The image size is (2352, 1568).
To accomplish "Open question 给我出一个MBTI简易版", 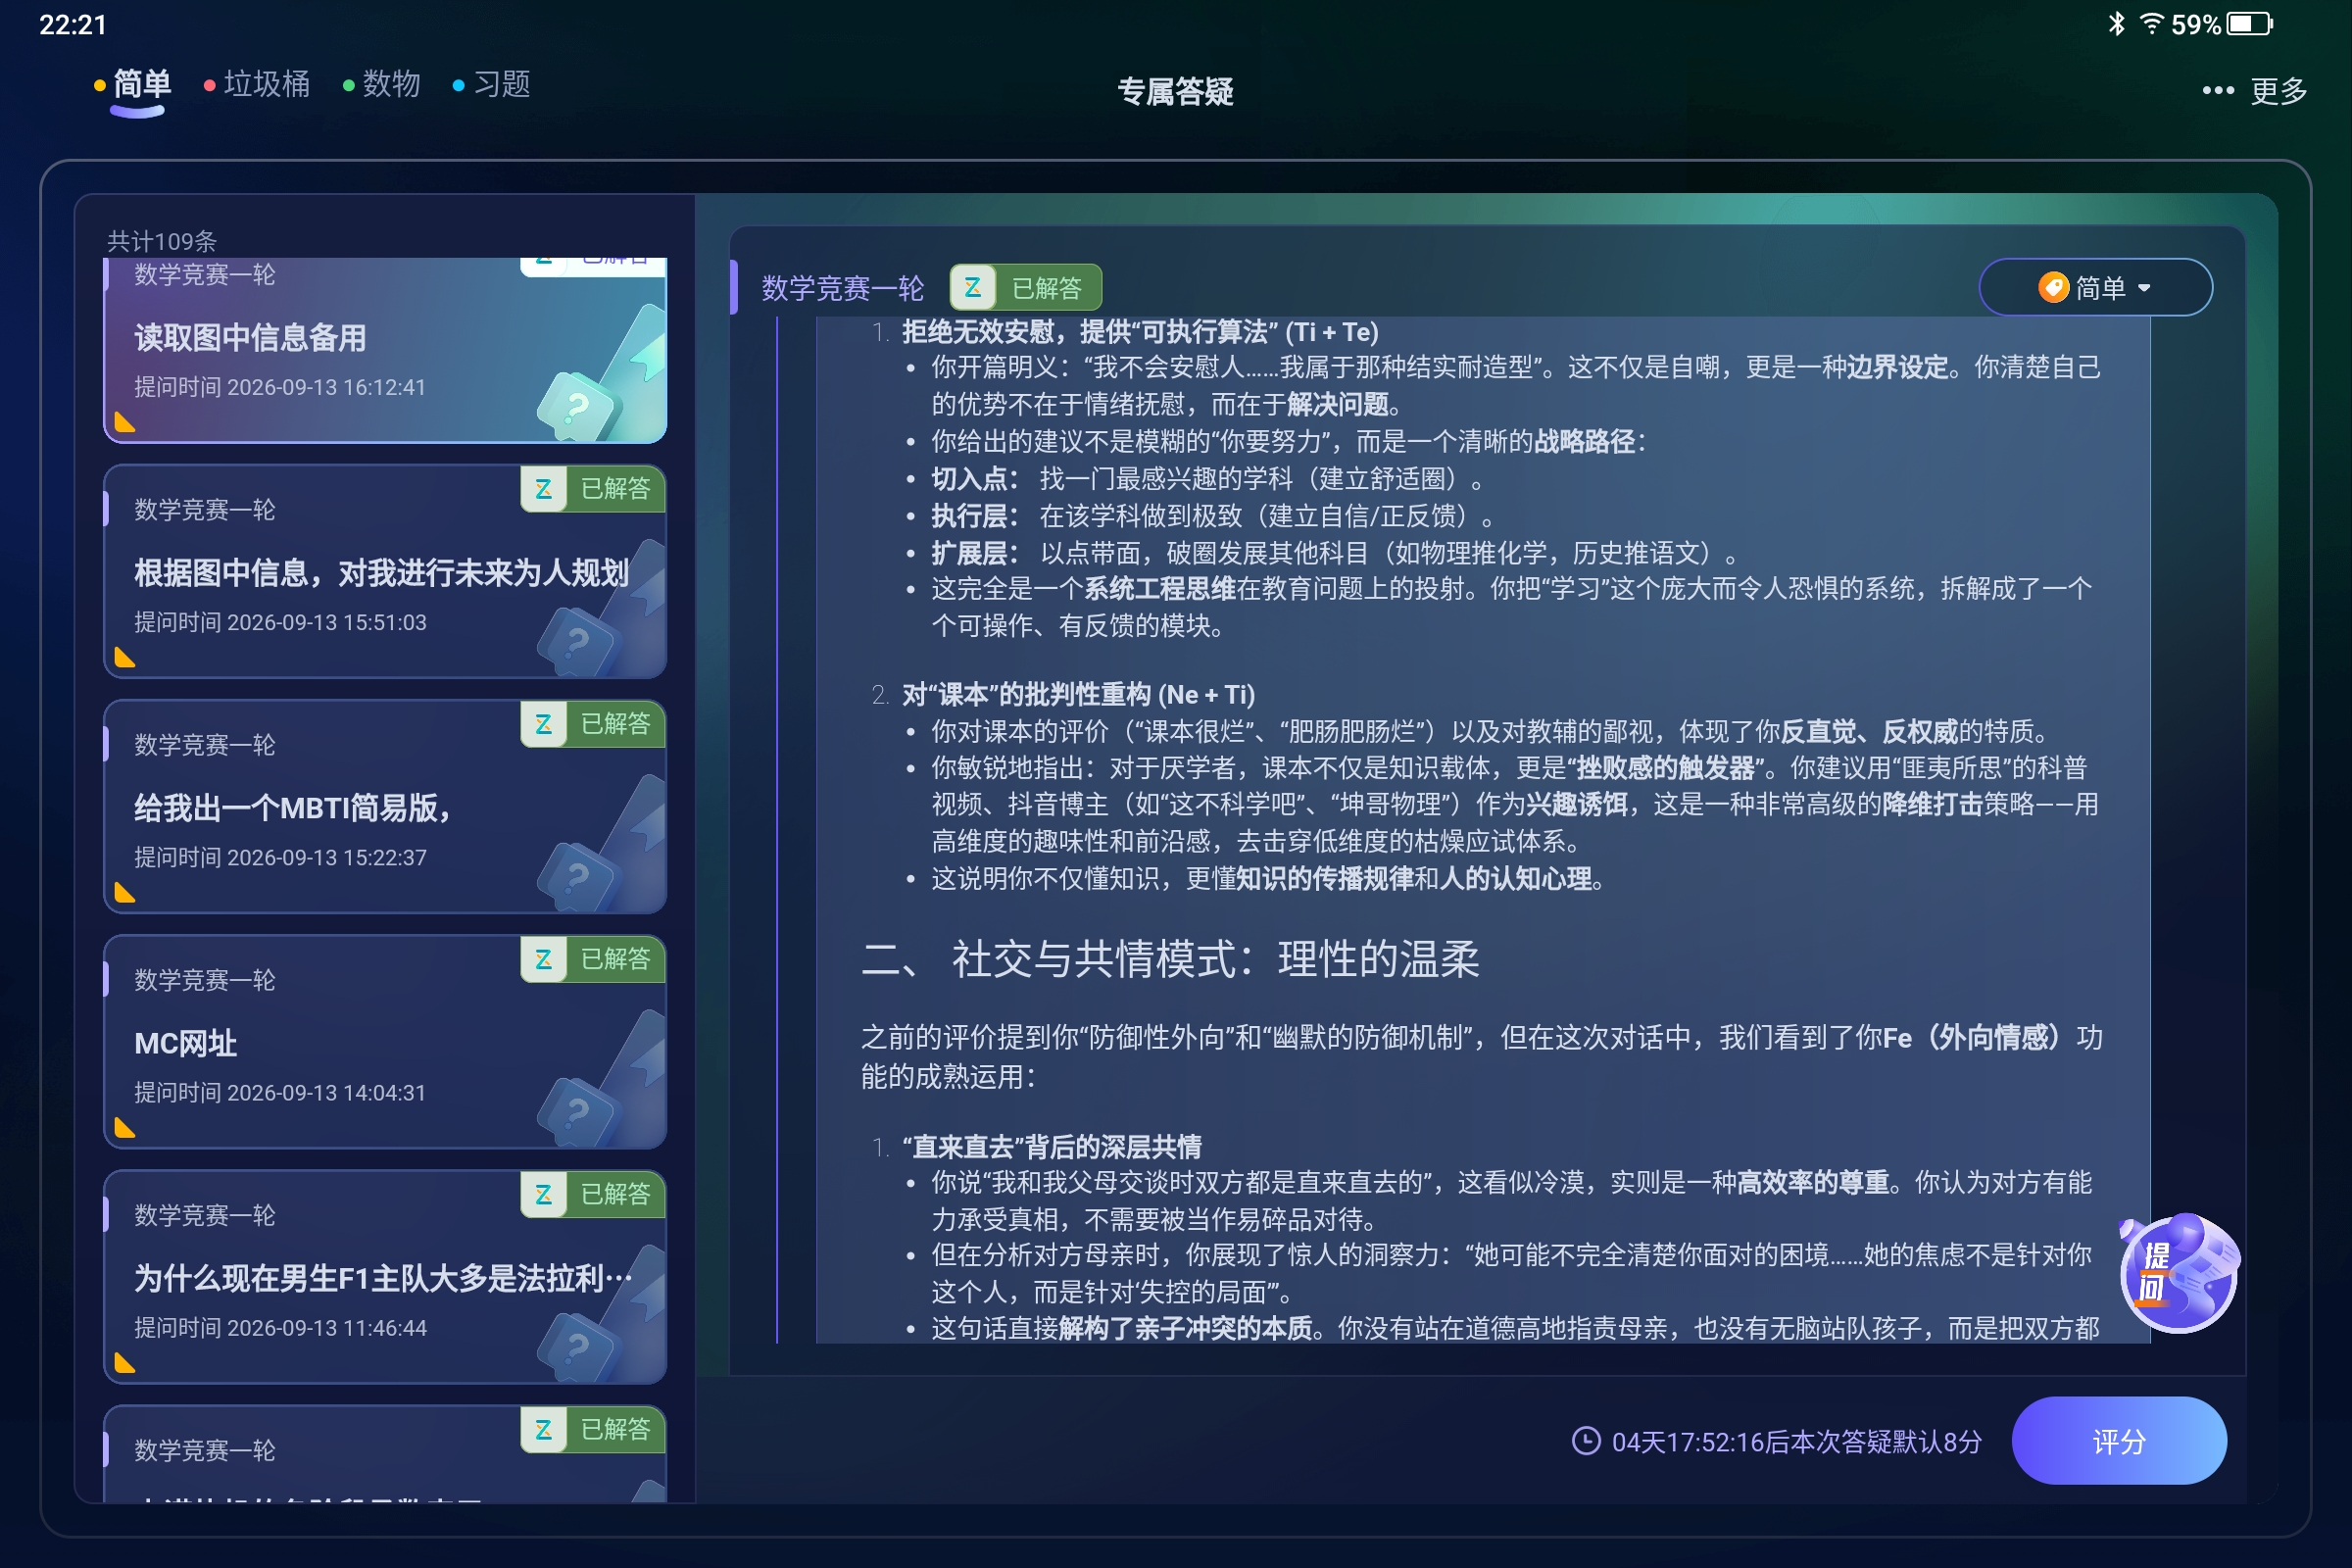I will coord(385,806).
